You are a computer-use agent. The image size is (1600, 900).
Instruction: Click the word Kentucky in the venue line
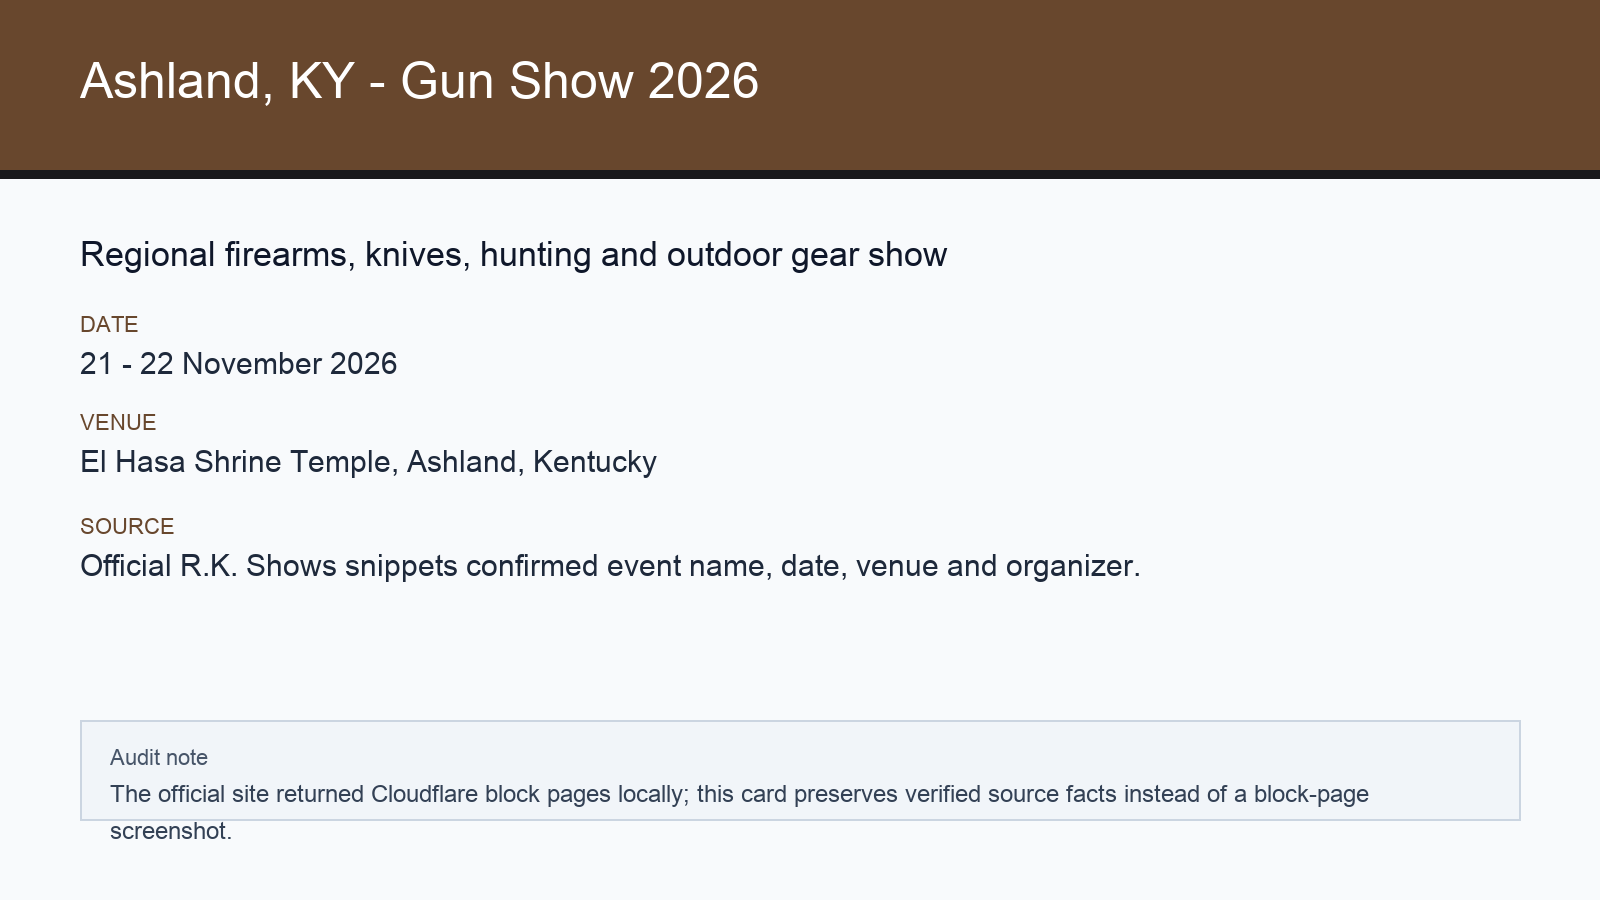pos(595,462)
